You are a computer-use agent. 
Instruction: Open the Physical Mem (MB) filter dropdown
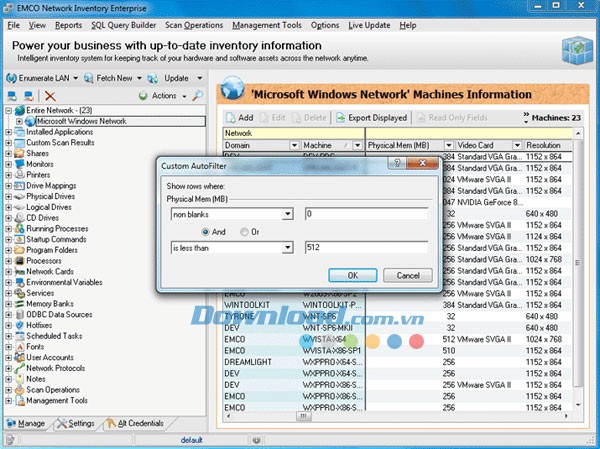tap(448, 145)
